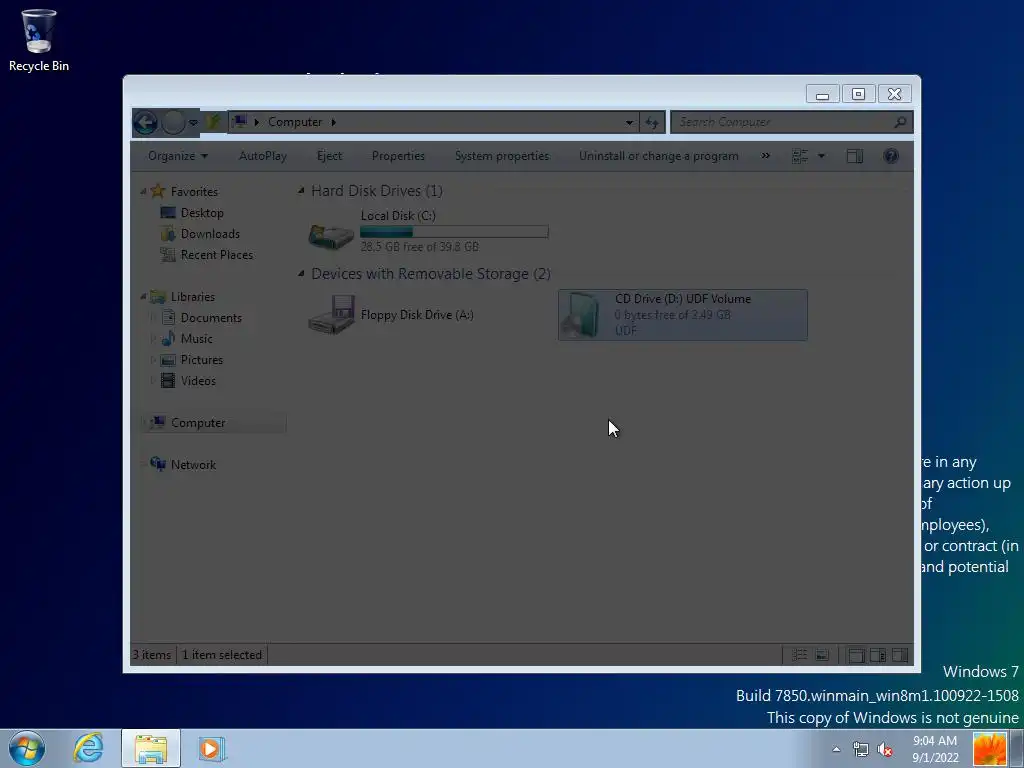Open Properties from the toolbar

(398, 156)
